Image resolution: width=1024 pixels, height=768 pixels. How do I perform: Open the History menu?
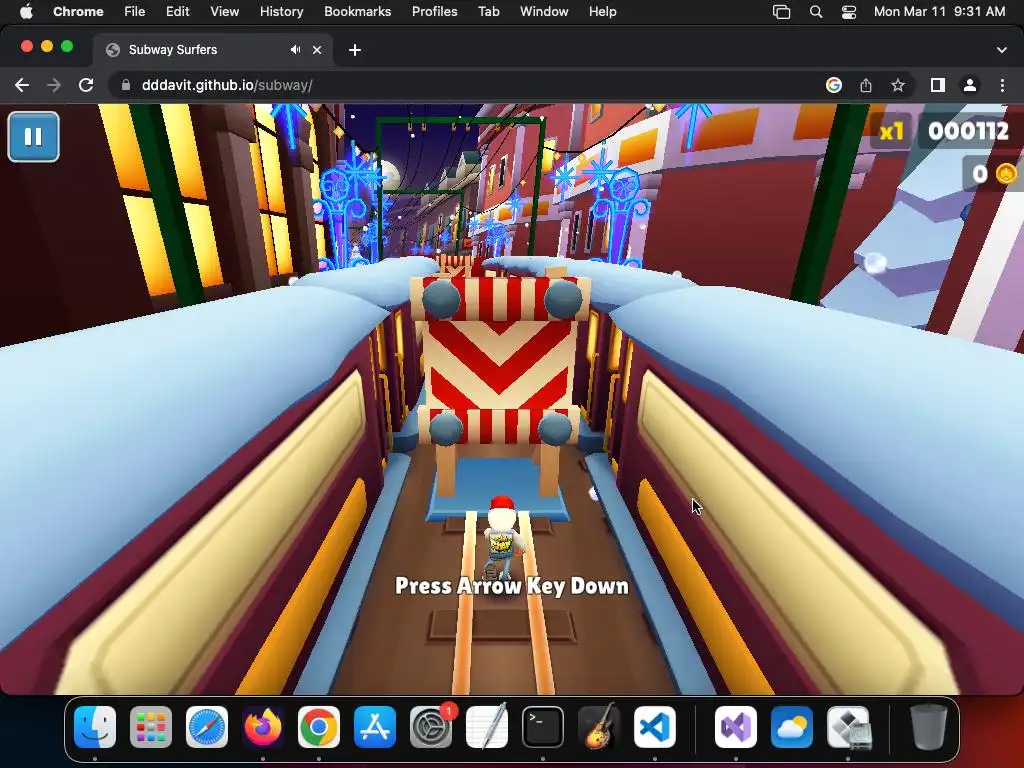[281, 11]
